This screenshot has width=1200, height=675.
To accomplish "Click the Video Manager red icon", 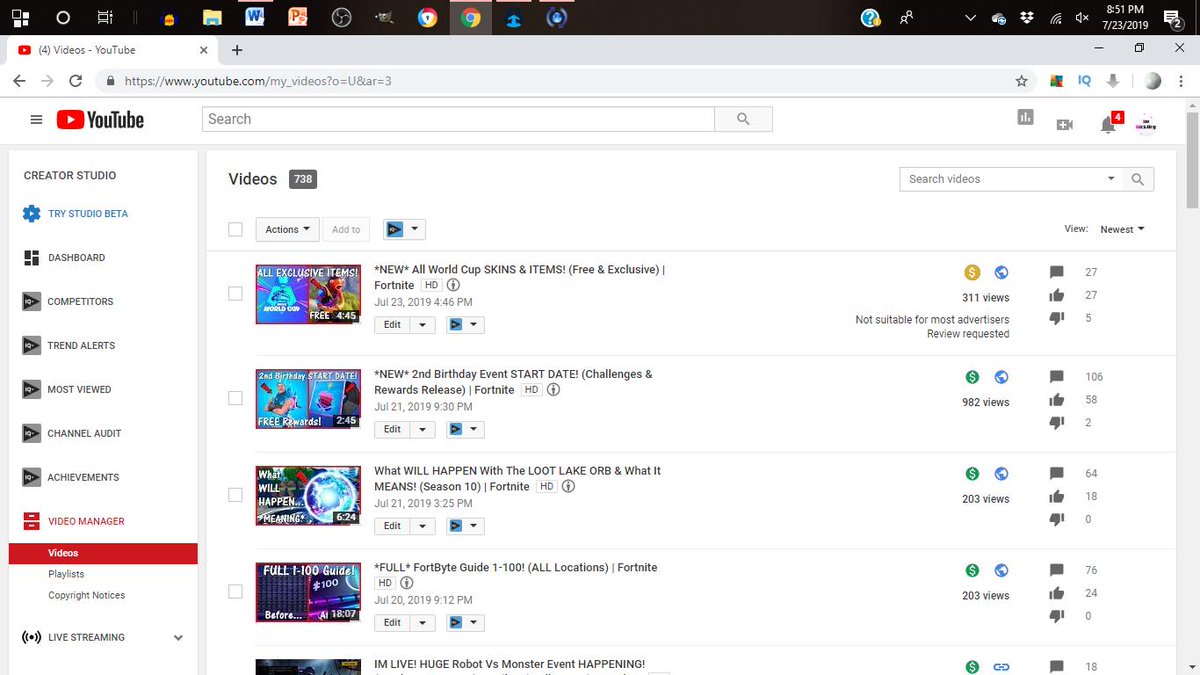I will coord(31,521).
